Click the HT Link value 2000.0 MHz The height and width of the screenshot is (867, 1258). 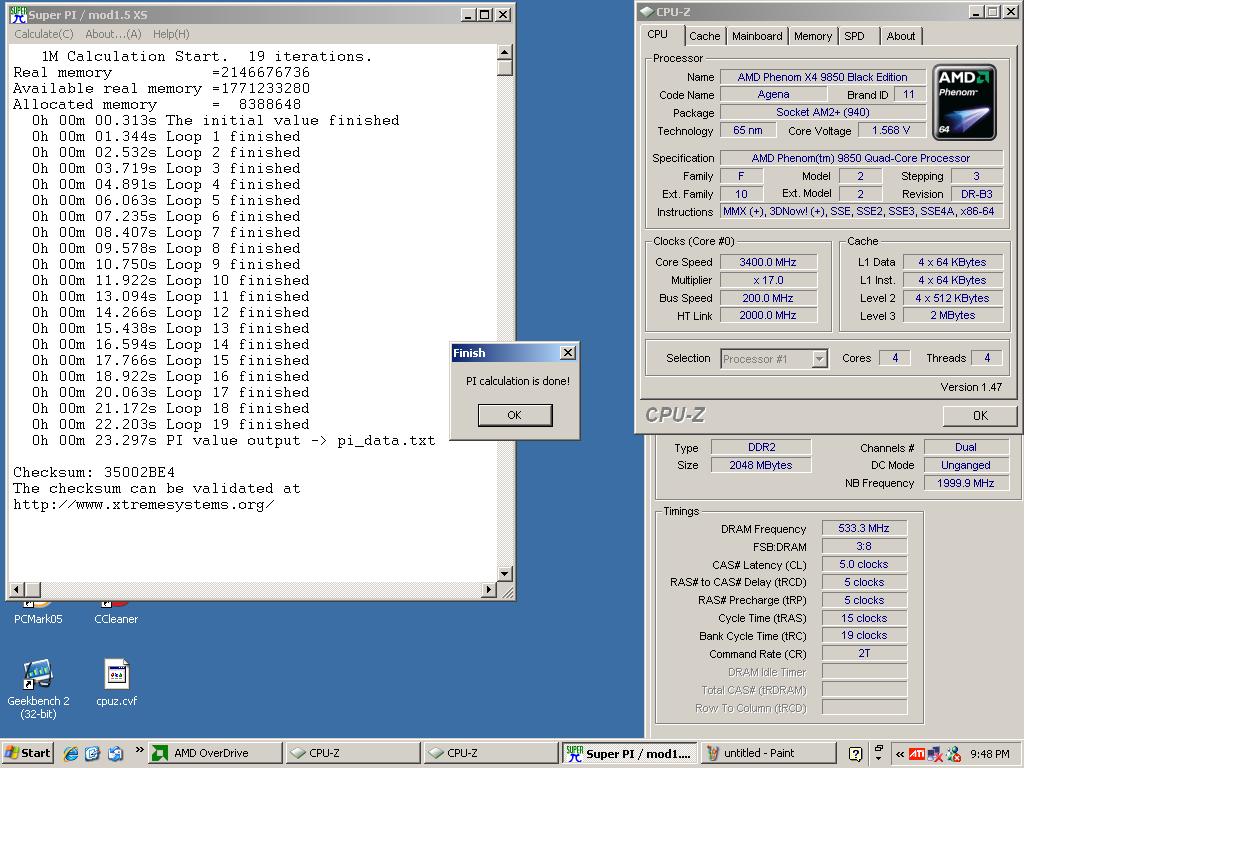[x=768, y=315]
